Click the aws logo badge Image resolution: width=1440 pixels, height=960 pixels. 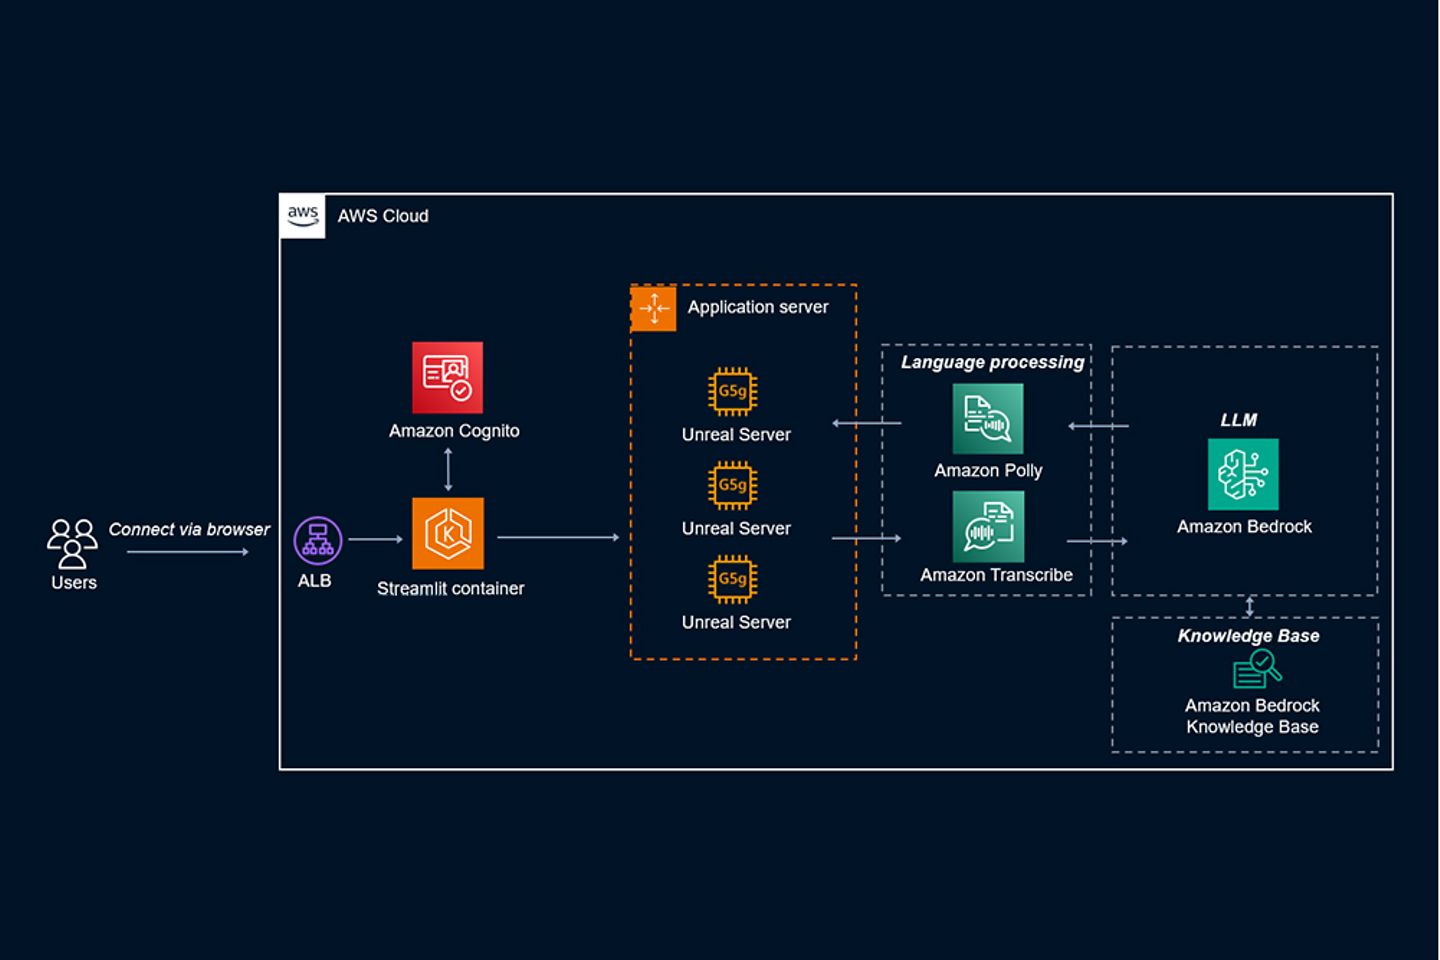point(302,216)
